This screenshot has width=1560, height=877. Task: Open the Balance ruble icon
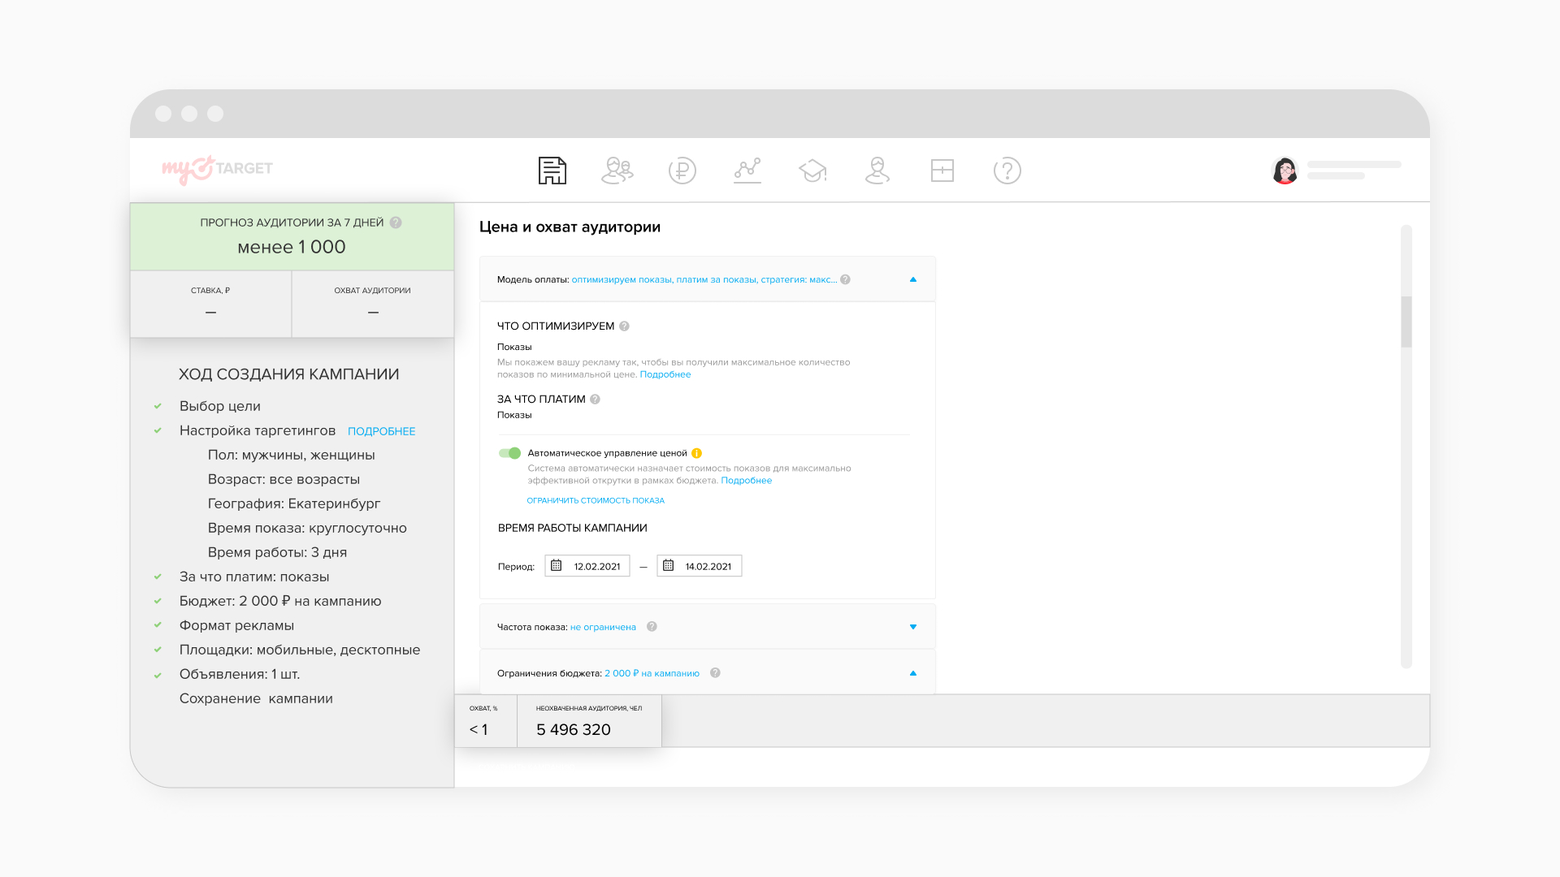682,170
